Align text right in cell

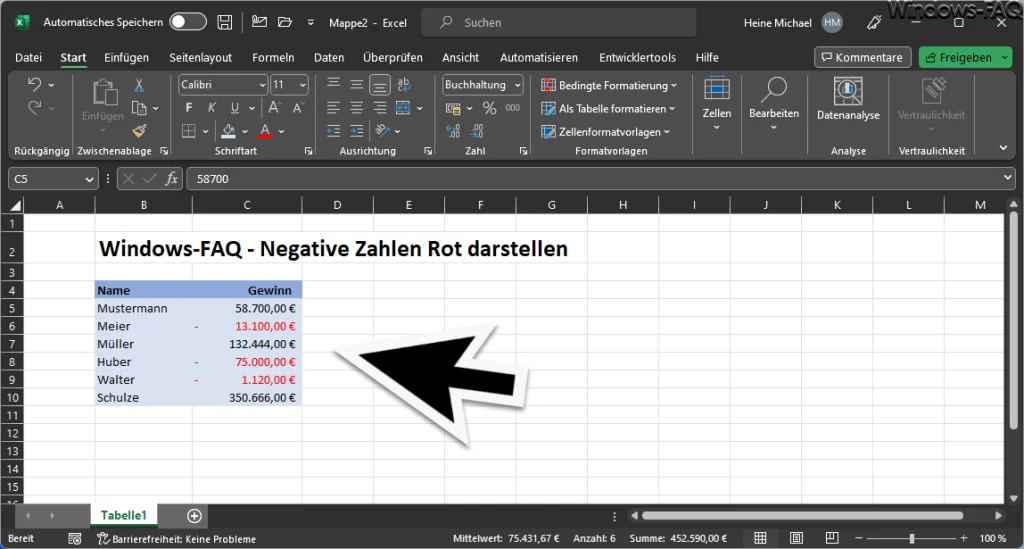(380, 108)
